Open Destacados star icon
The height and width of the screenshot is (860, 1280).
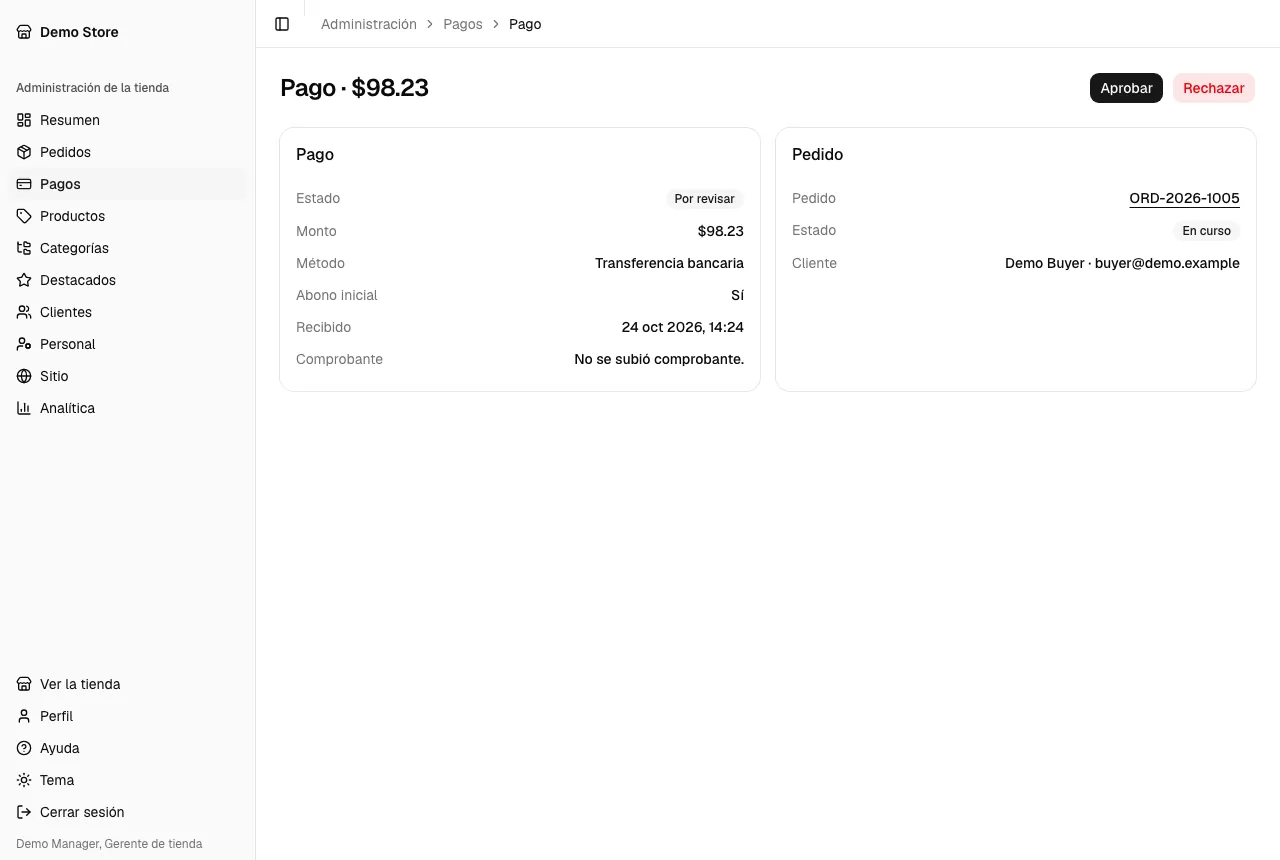tap(24, 280)
